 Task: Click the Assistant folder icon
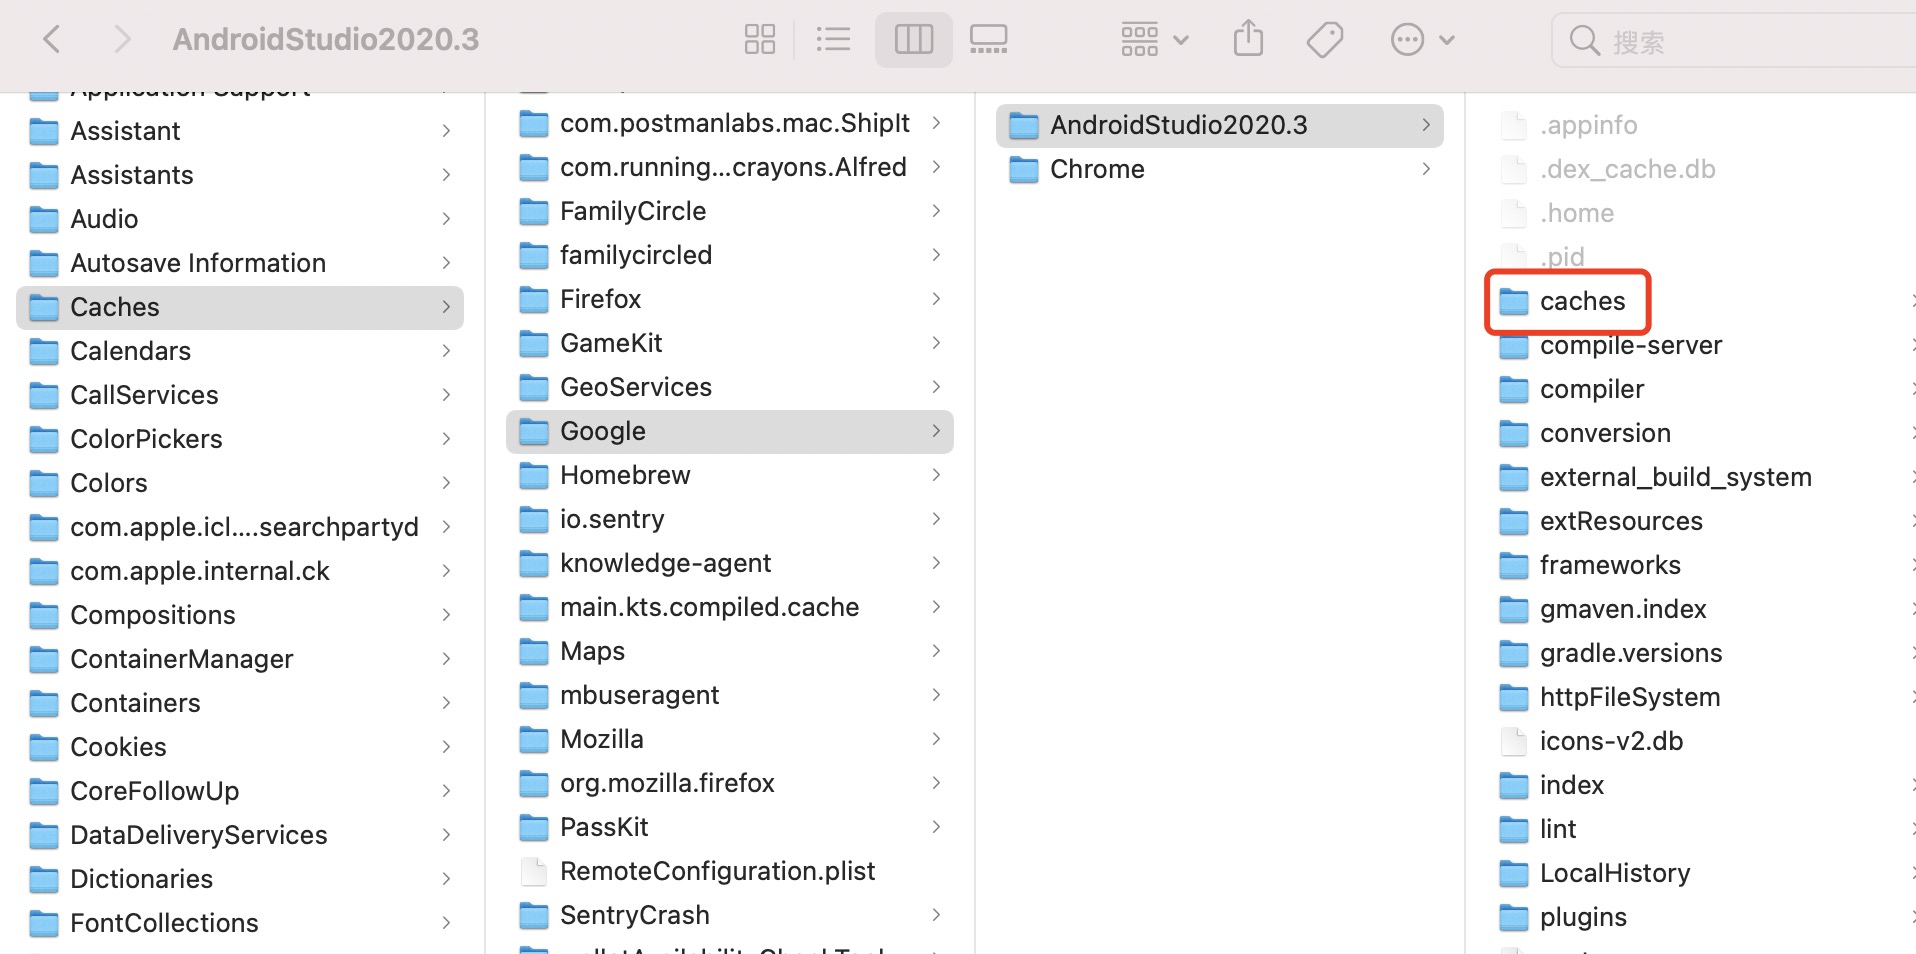click(x=44, y=131)
